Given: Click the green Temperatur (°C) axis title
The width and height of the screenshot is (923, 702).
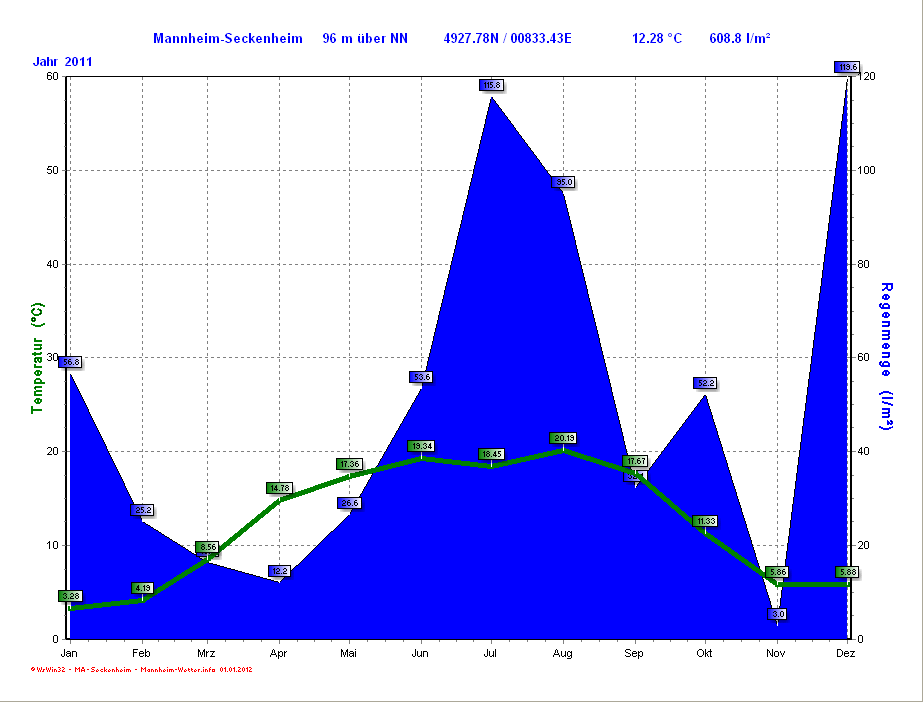Looking at the screenshot, I should click(37, 358).
